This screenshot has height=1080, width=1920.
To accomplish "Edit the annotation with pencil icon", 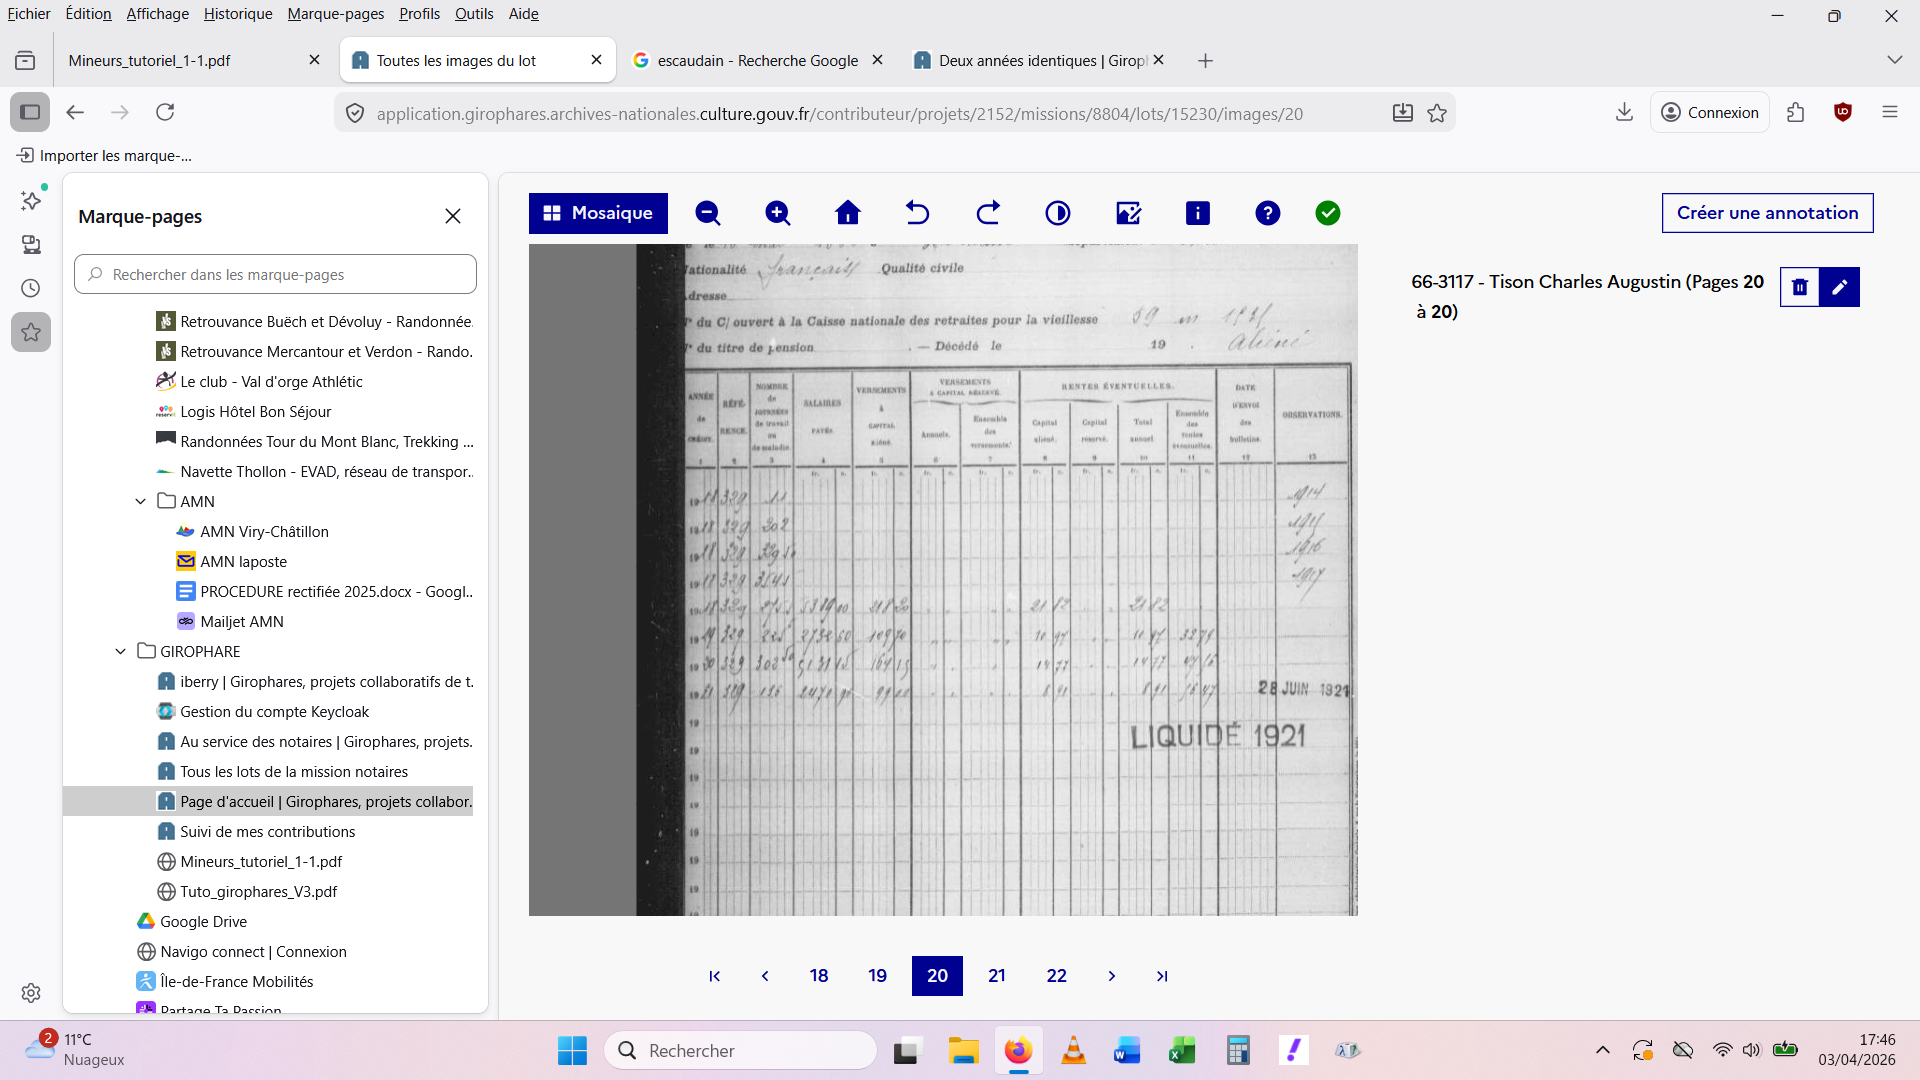I will tap(1840, 287).
